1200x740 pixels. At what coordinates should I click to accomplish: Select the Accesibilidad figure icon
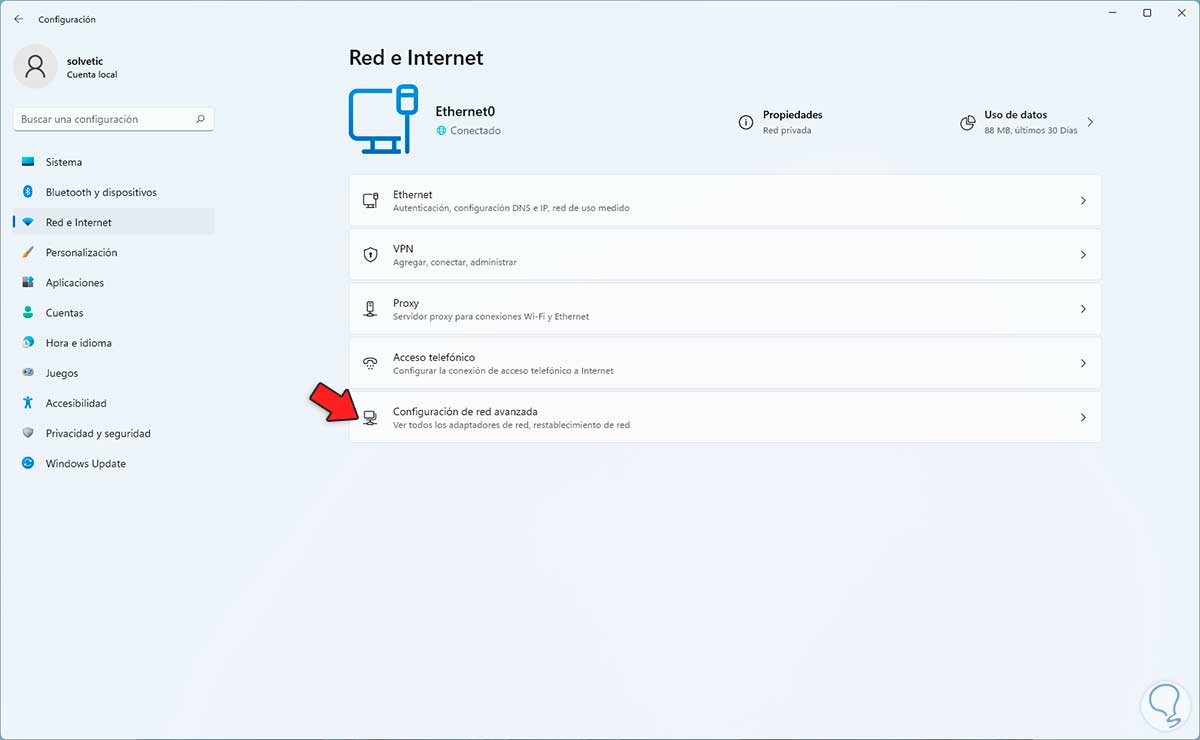click(x=28, y=403)
